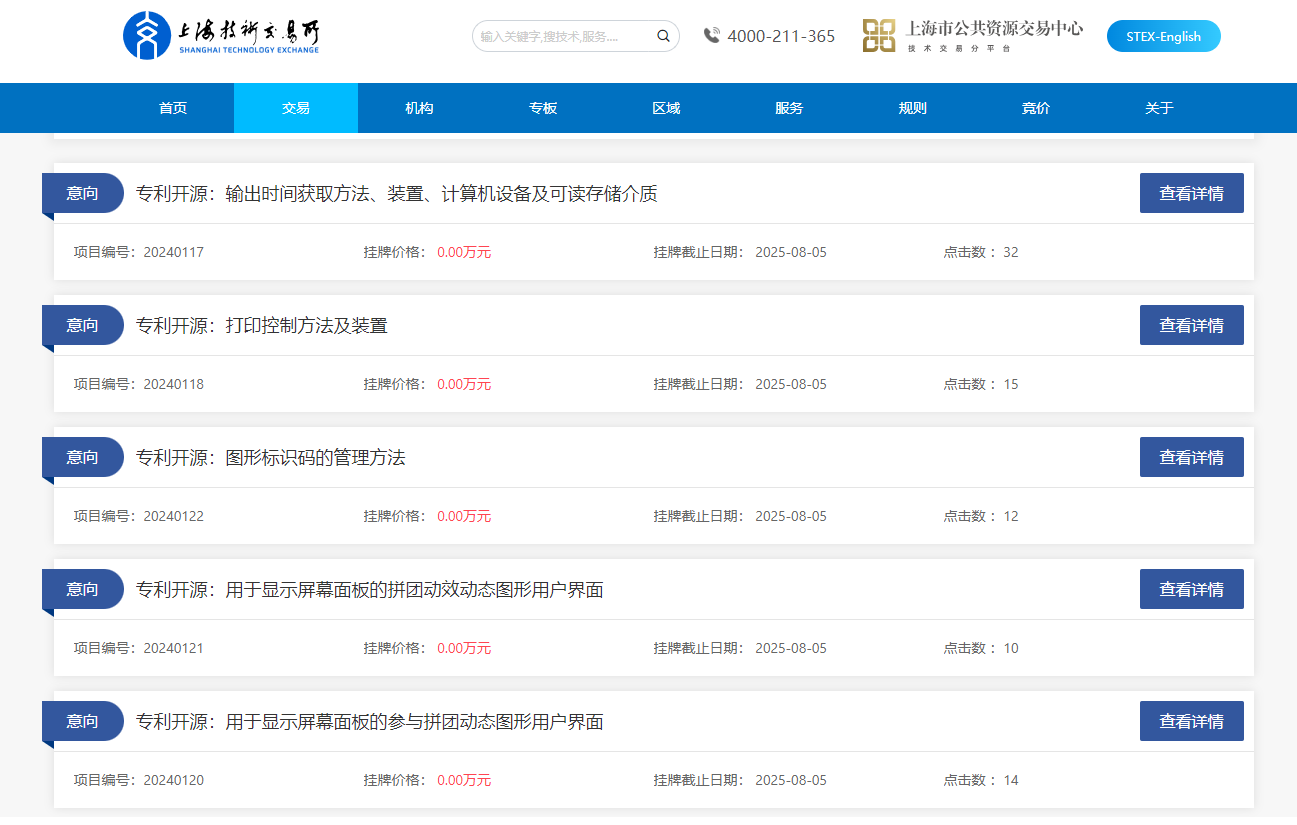
Task: Select project number text 20240122
Action: [174, 516]
